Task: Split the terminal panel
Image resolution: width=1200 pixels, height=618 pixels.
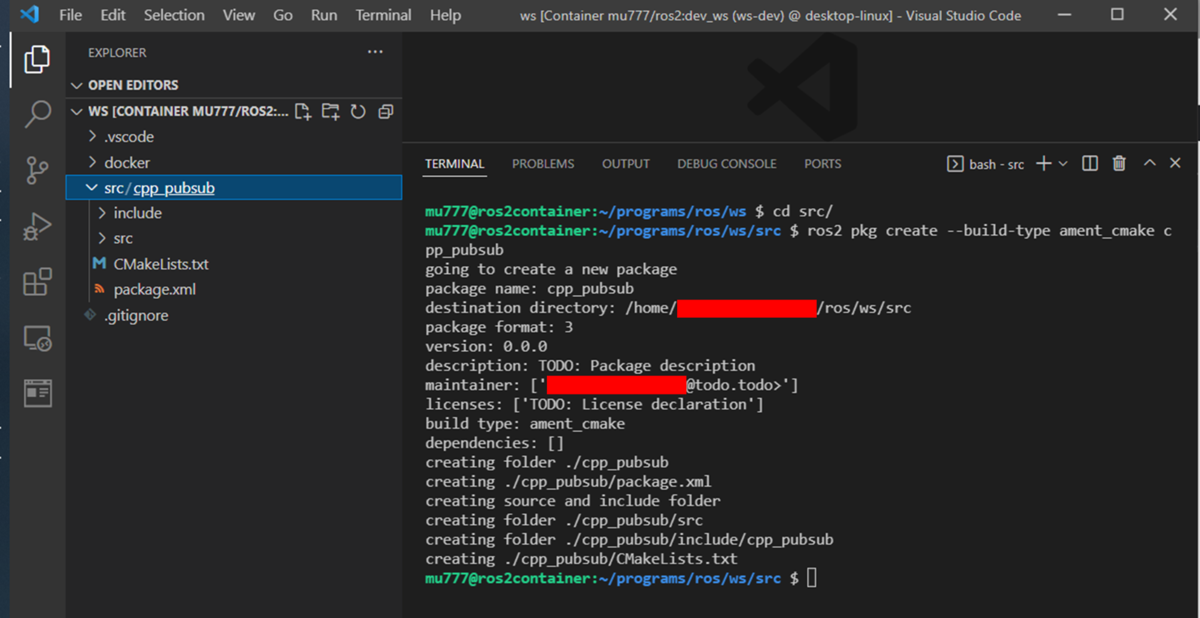Action: coord(1089,163)
